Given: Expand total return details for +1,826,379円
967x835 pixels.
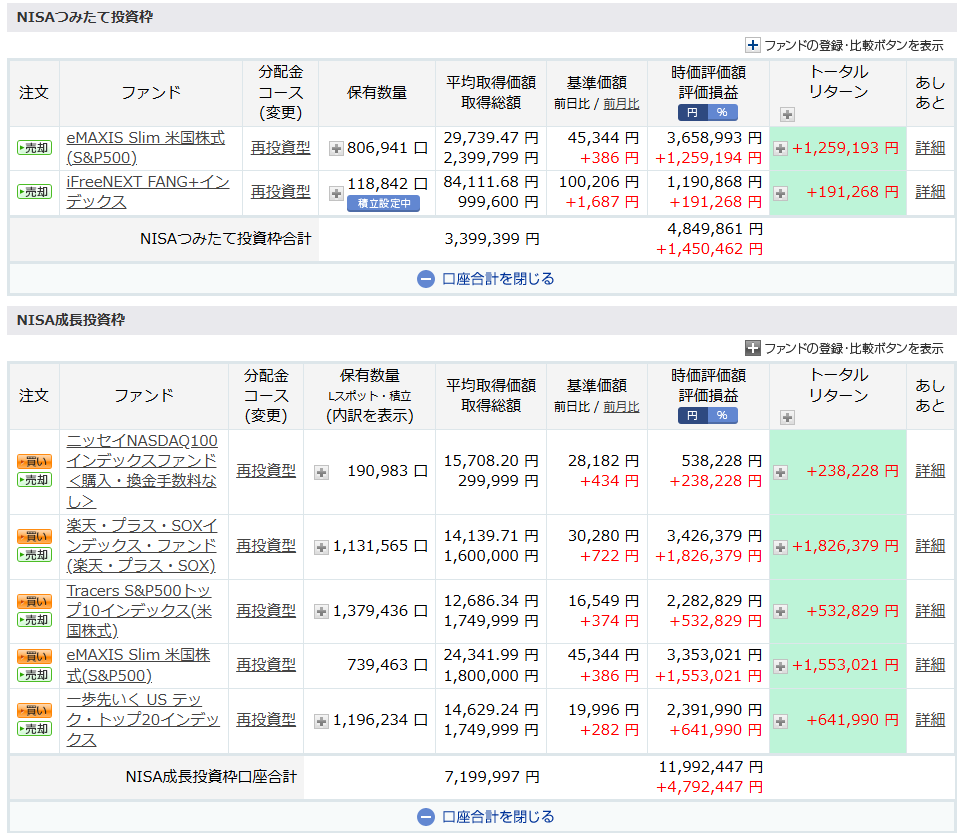Looking at the screenshot, I should coord(781,547).
